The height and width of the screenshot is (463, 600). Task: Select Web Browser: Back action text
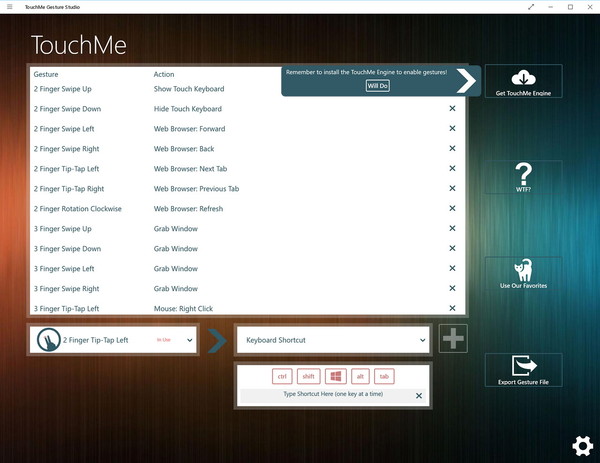[184, 148]
